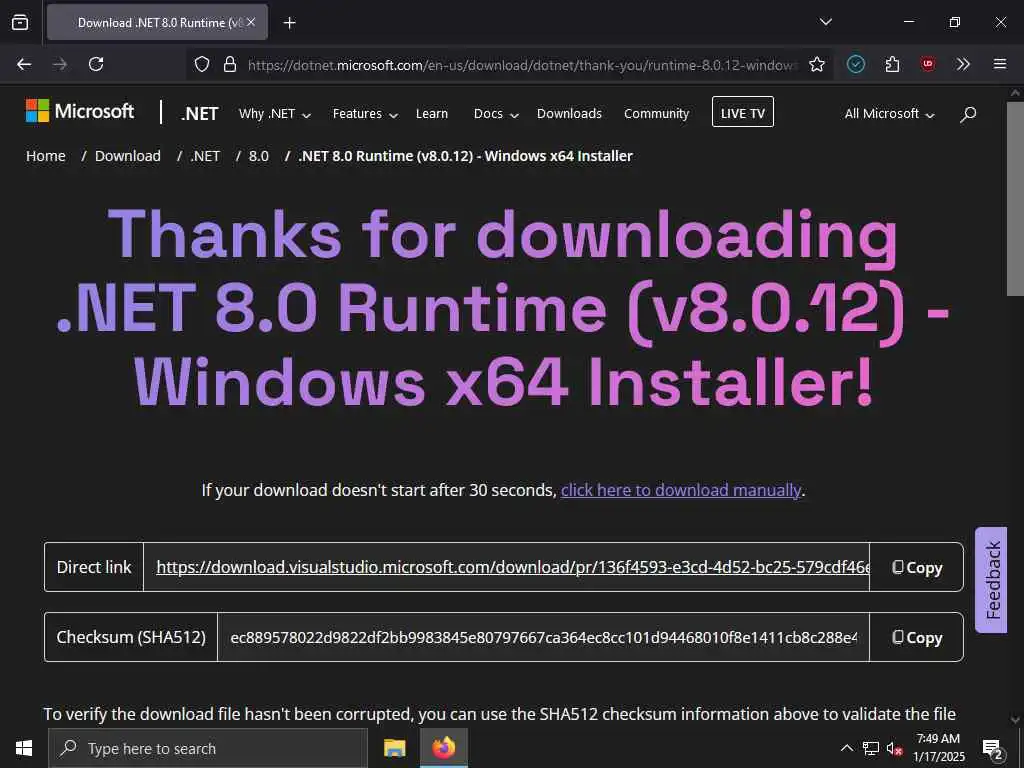Open the site search magnifier icon
Viewport: 1024px width, 768px height.
968,114
